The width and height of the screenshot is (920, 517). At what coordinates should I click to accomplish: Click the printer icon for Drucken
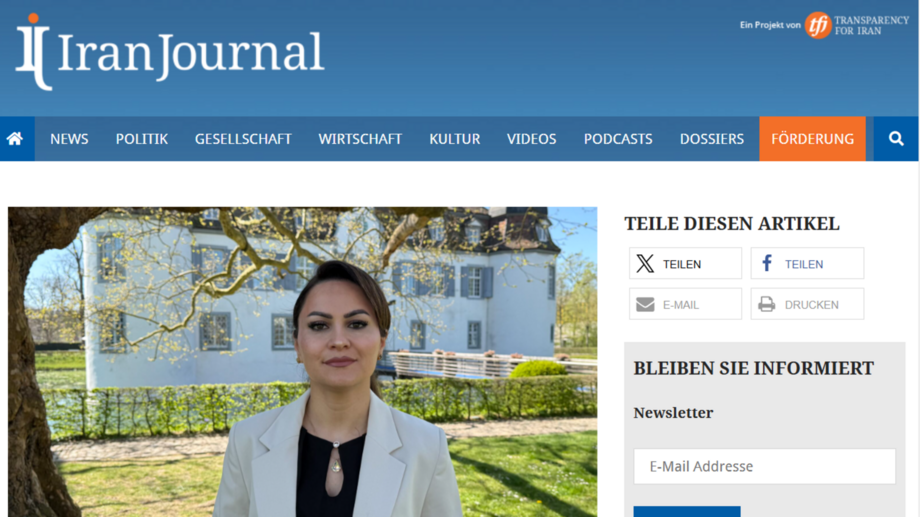766,304
